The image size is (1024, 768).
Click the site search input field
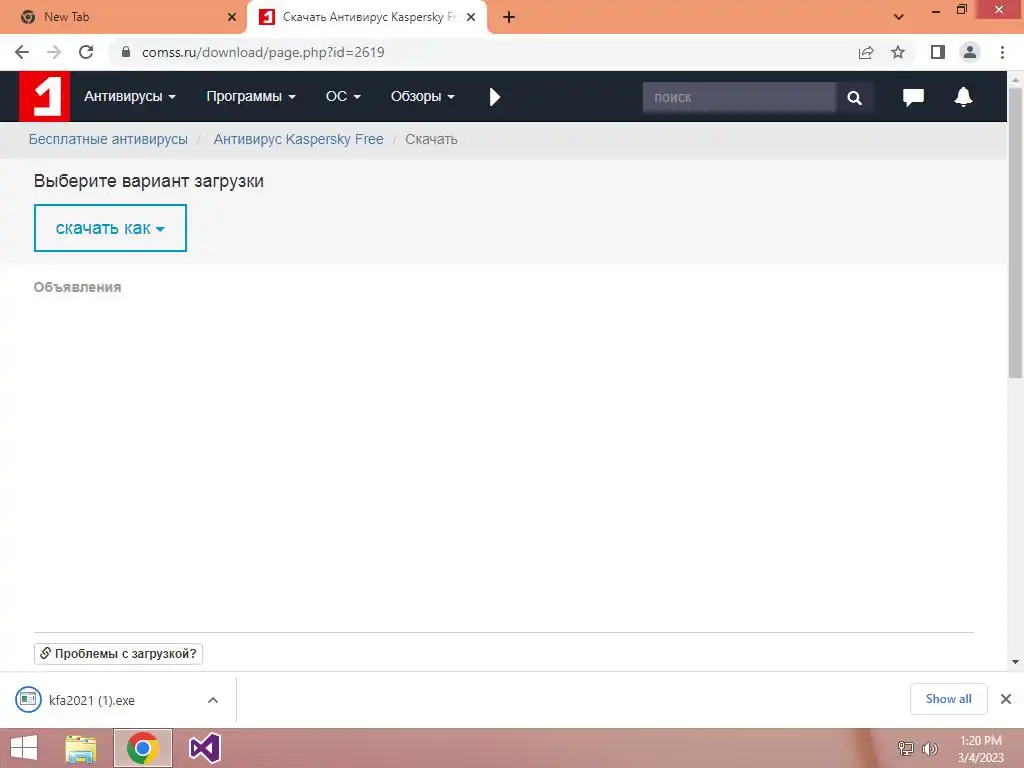739,97
